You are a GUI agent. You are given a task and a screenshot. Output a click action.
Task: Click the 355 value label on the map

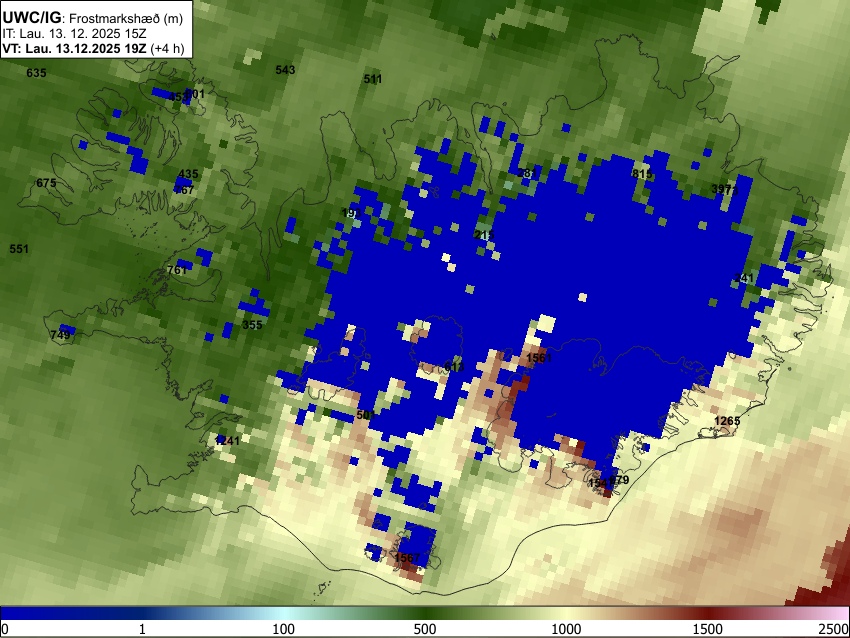click(x=252, y=325)
